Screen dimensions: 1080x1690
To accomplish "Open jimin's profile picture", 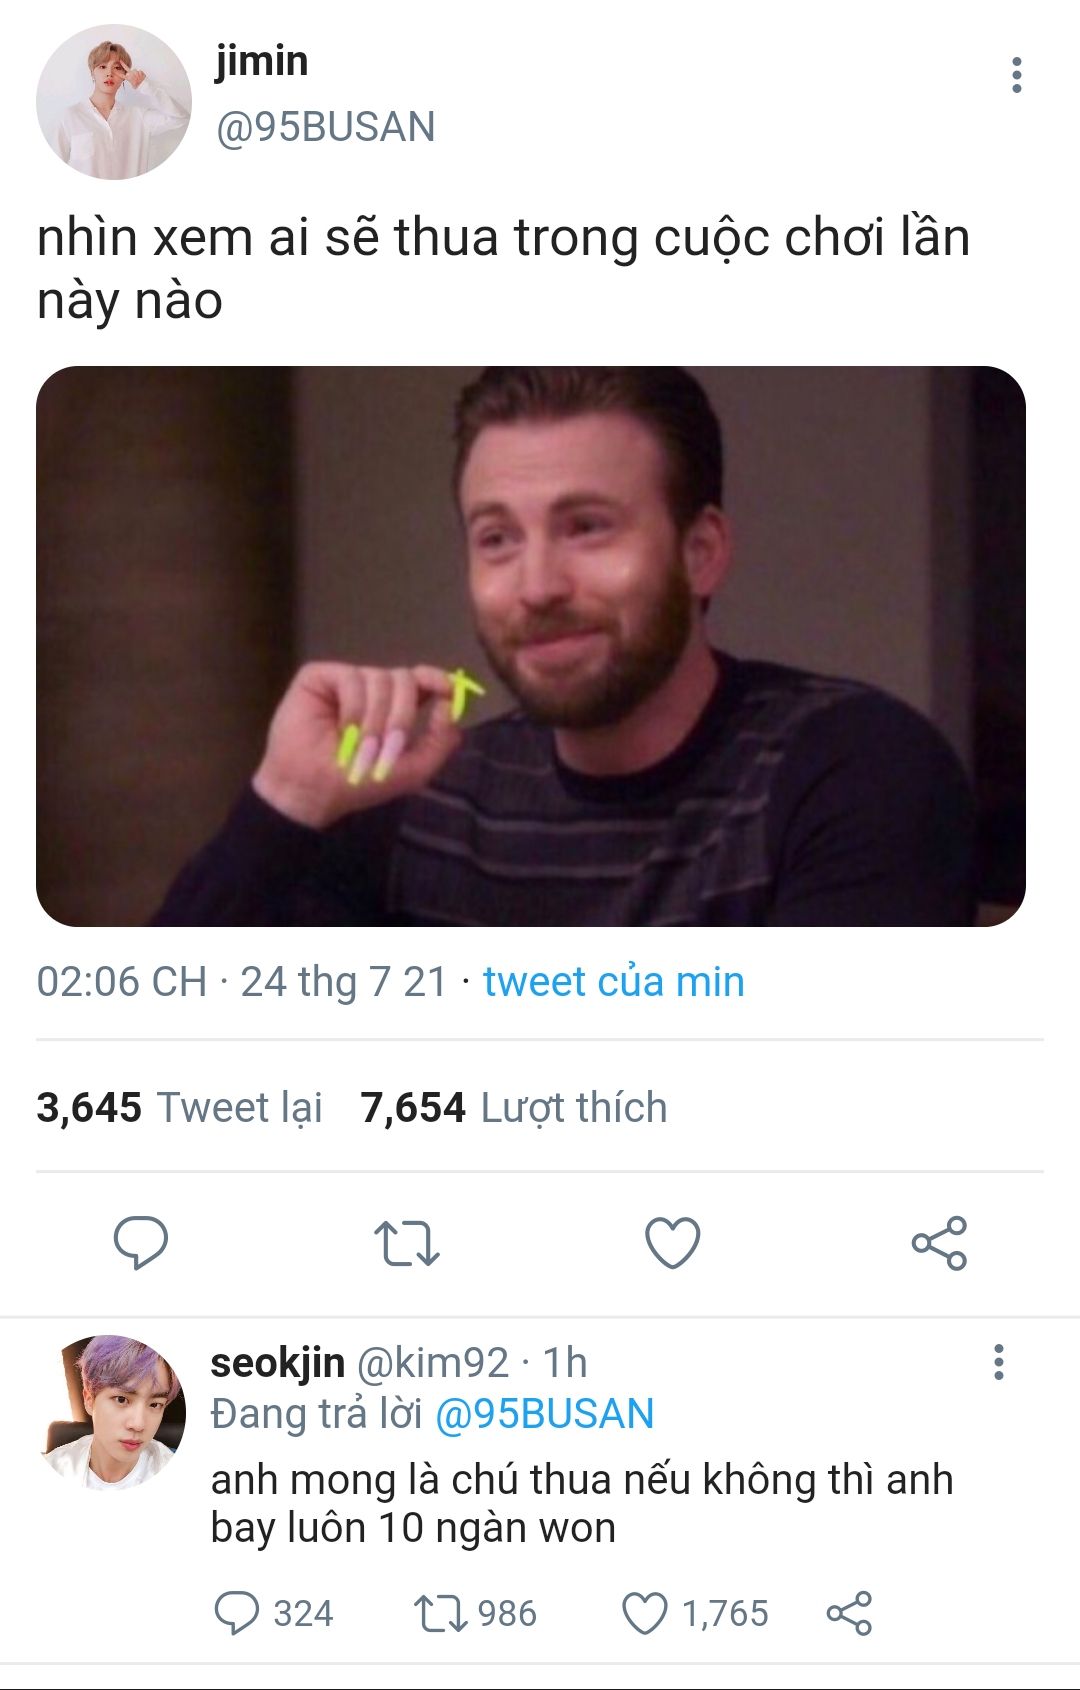I will point(114,102).
